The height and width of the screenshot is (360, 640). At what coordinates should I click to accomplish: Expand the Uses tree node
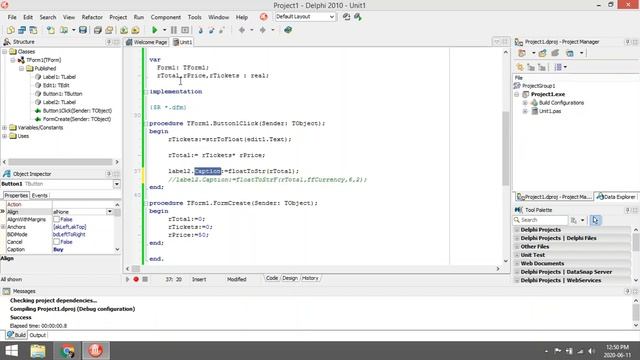pyautogui.click(x=4, y=136)
